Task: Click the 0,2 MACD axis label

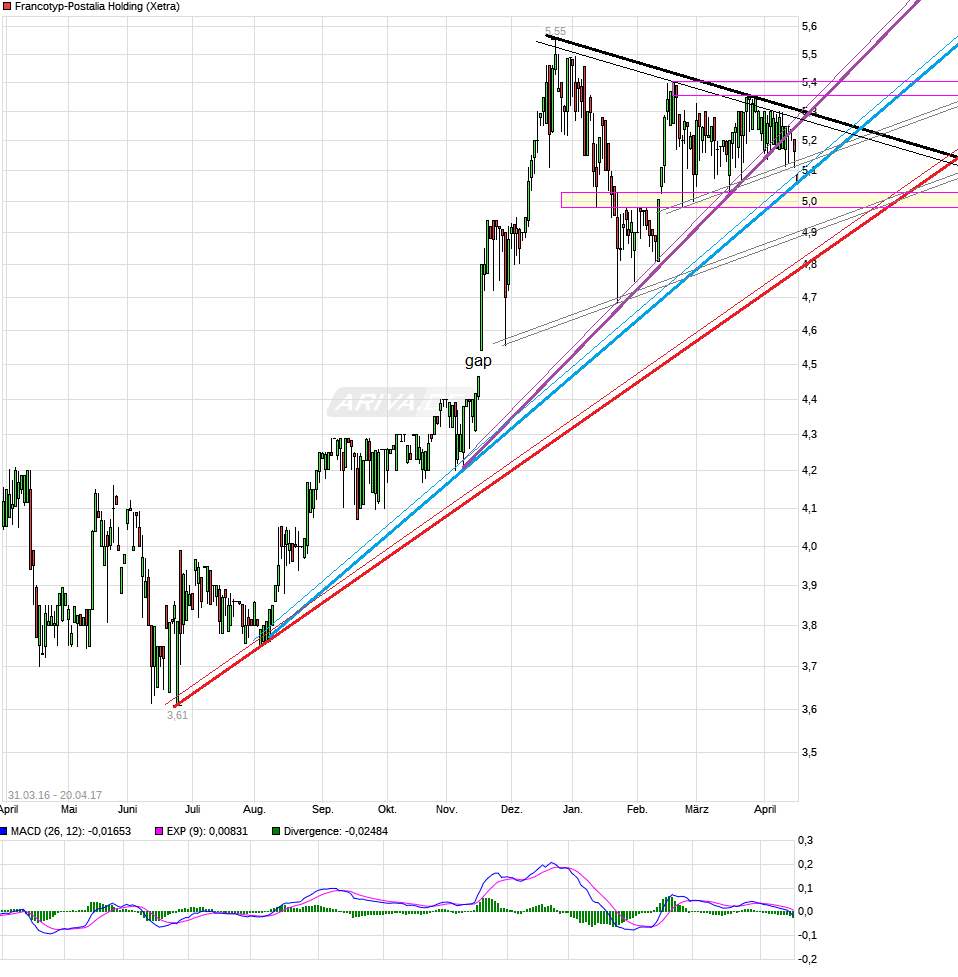Action: [x=805, y=864]
